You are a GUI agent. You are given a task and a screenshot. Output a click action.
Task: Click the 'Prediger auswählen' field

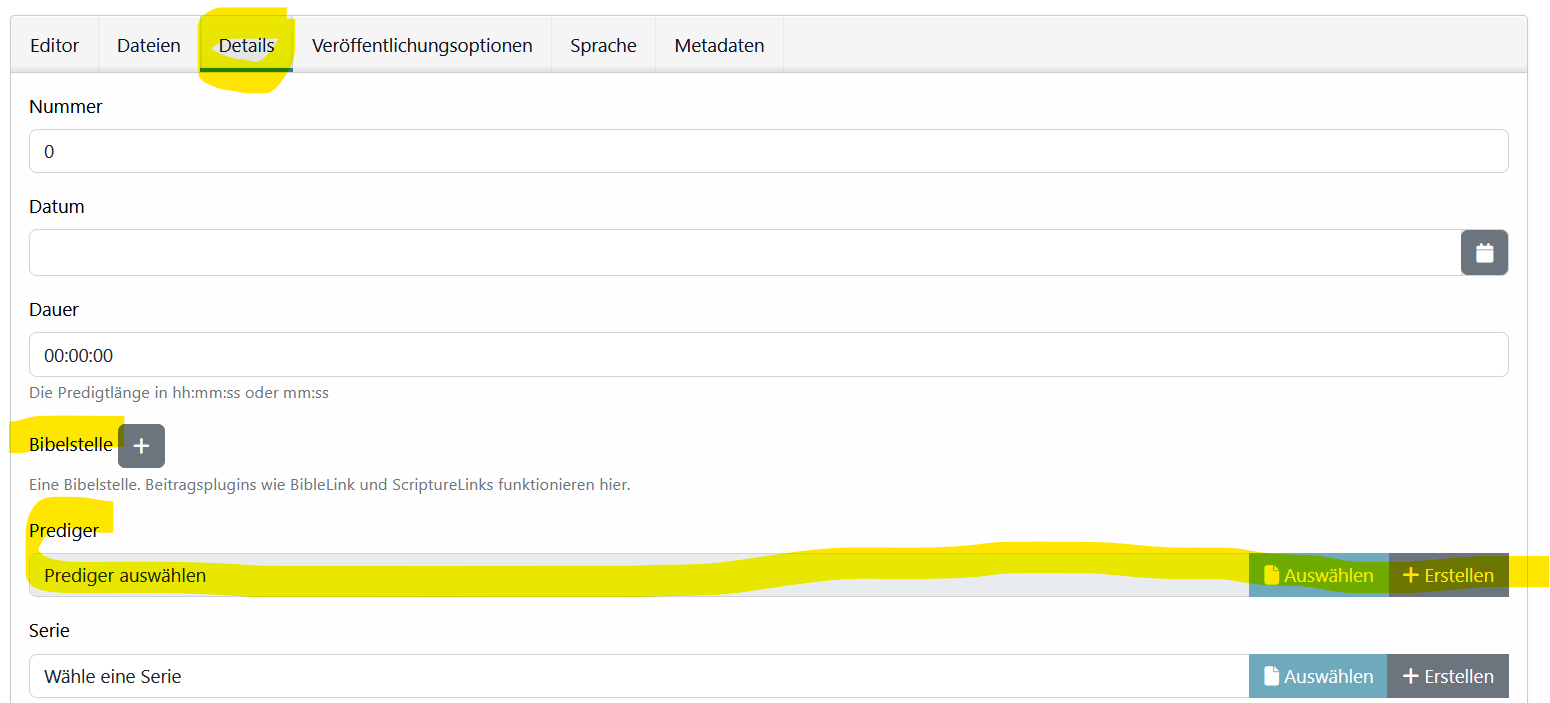coord(638,575)
